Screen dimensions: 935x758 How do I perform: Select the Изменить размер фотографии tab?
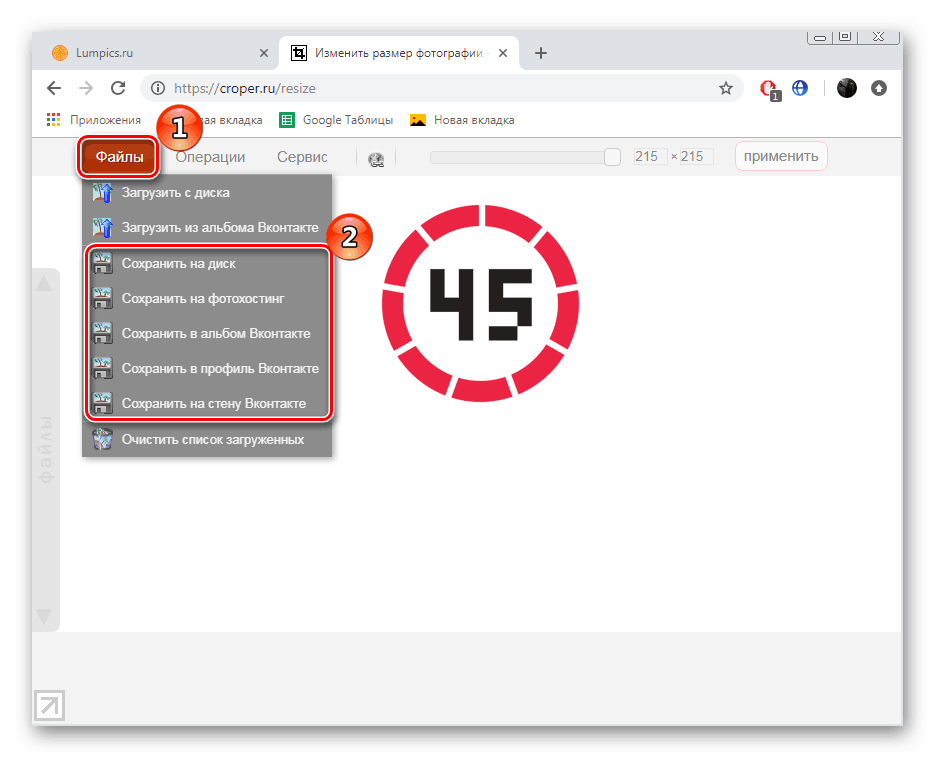398,53
